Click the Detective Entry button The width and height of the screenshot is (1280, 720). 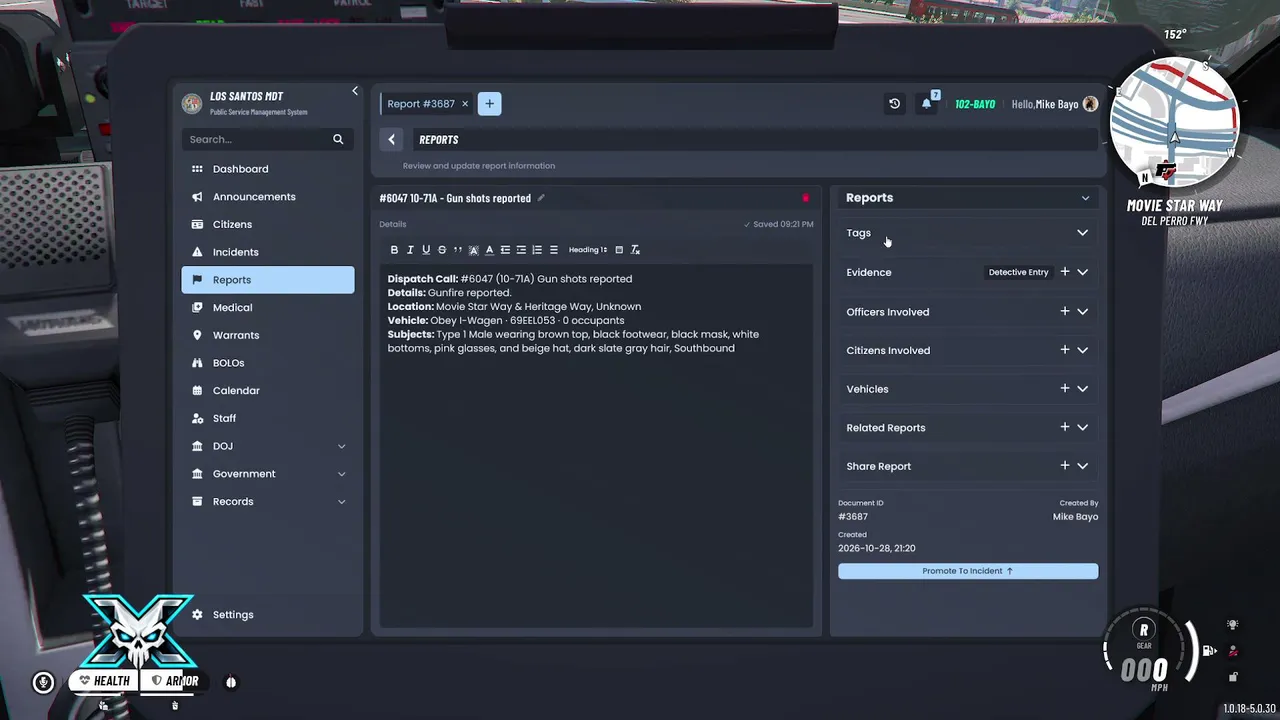click(x=1018, y=272)
